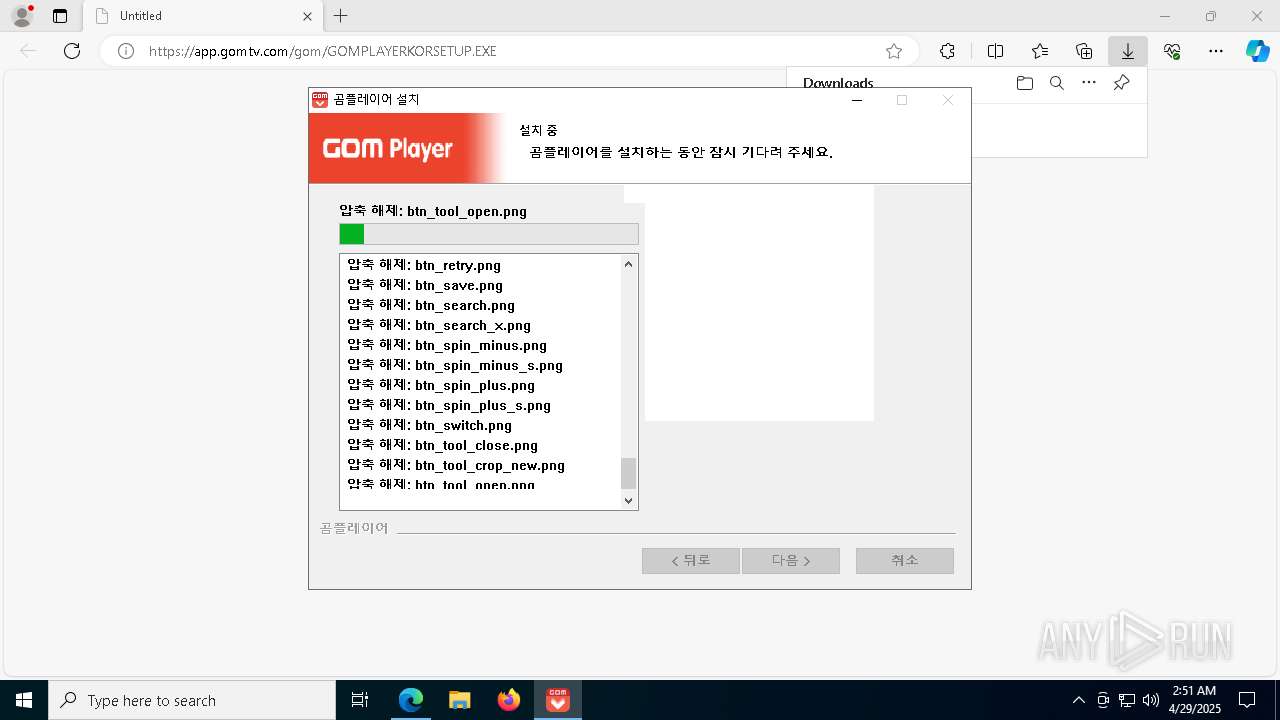Viewport: 1280px width, 720px height.
Task: Select log line btn_spin_plus.png
Action: click(441, 385)
